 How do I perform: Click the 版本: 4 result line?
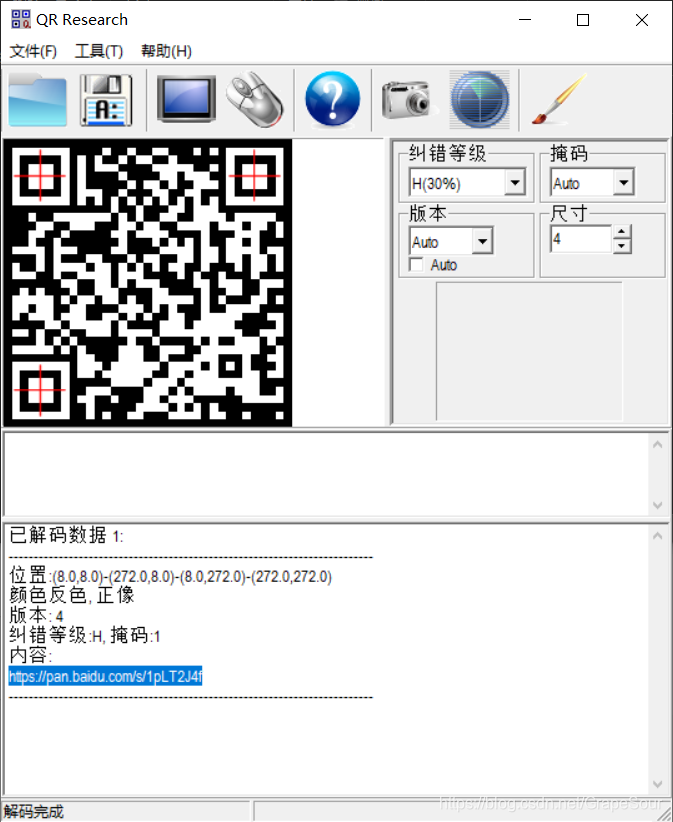37,615
